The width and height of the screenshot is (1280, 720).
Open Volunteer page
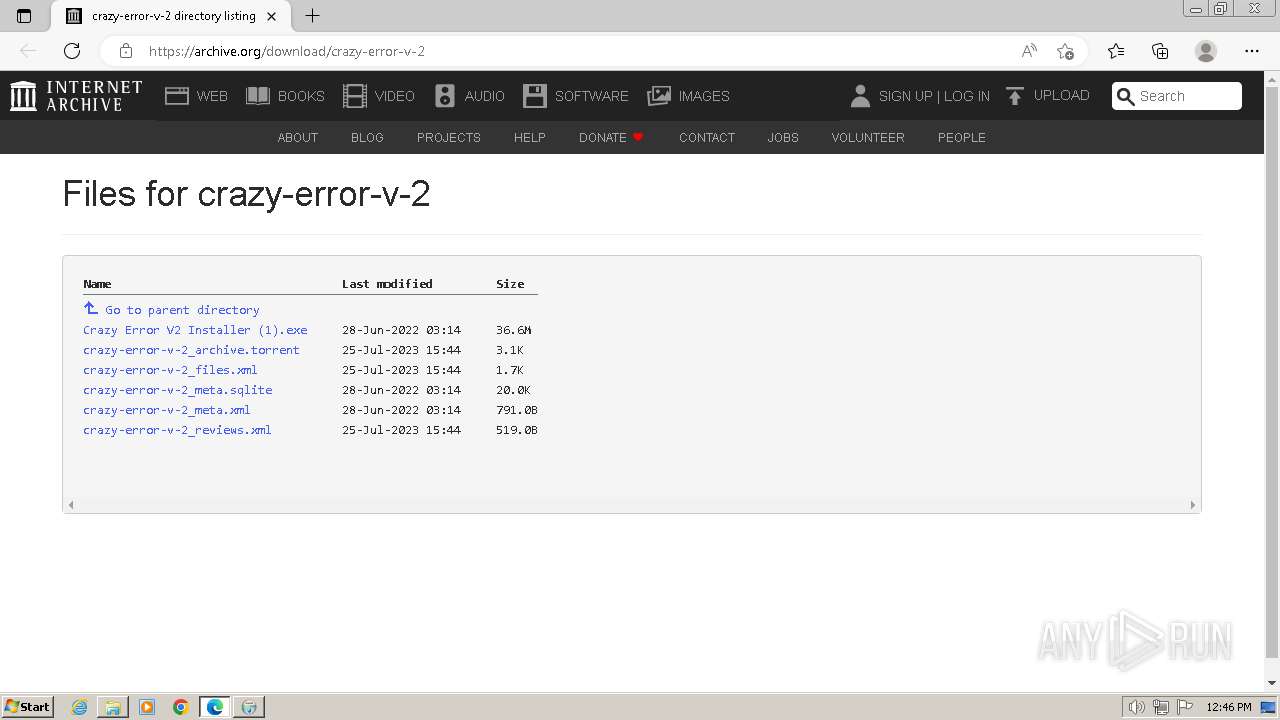(x=868, y=137)
